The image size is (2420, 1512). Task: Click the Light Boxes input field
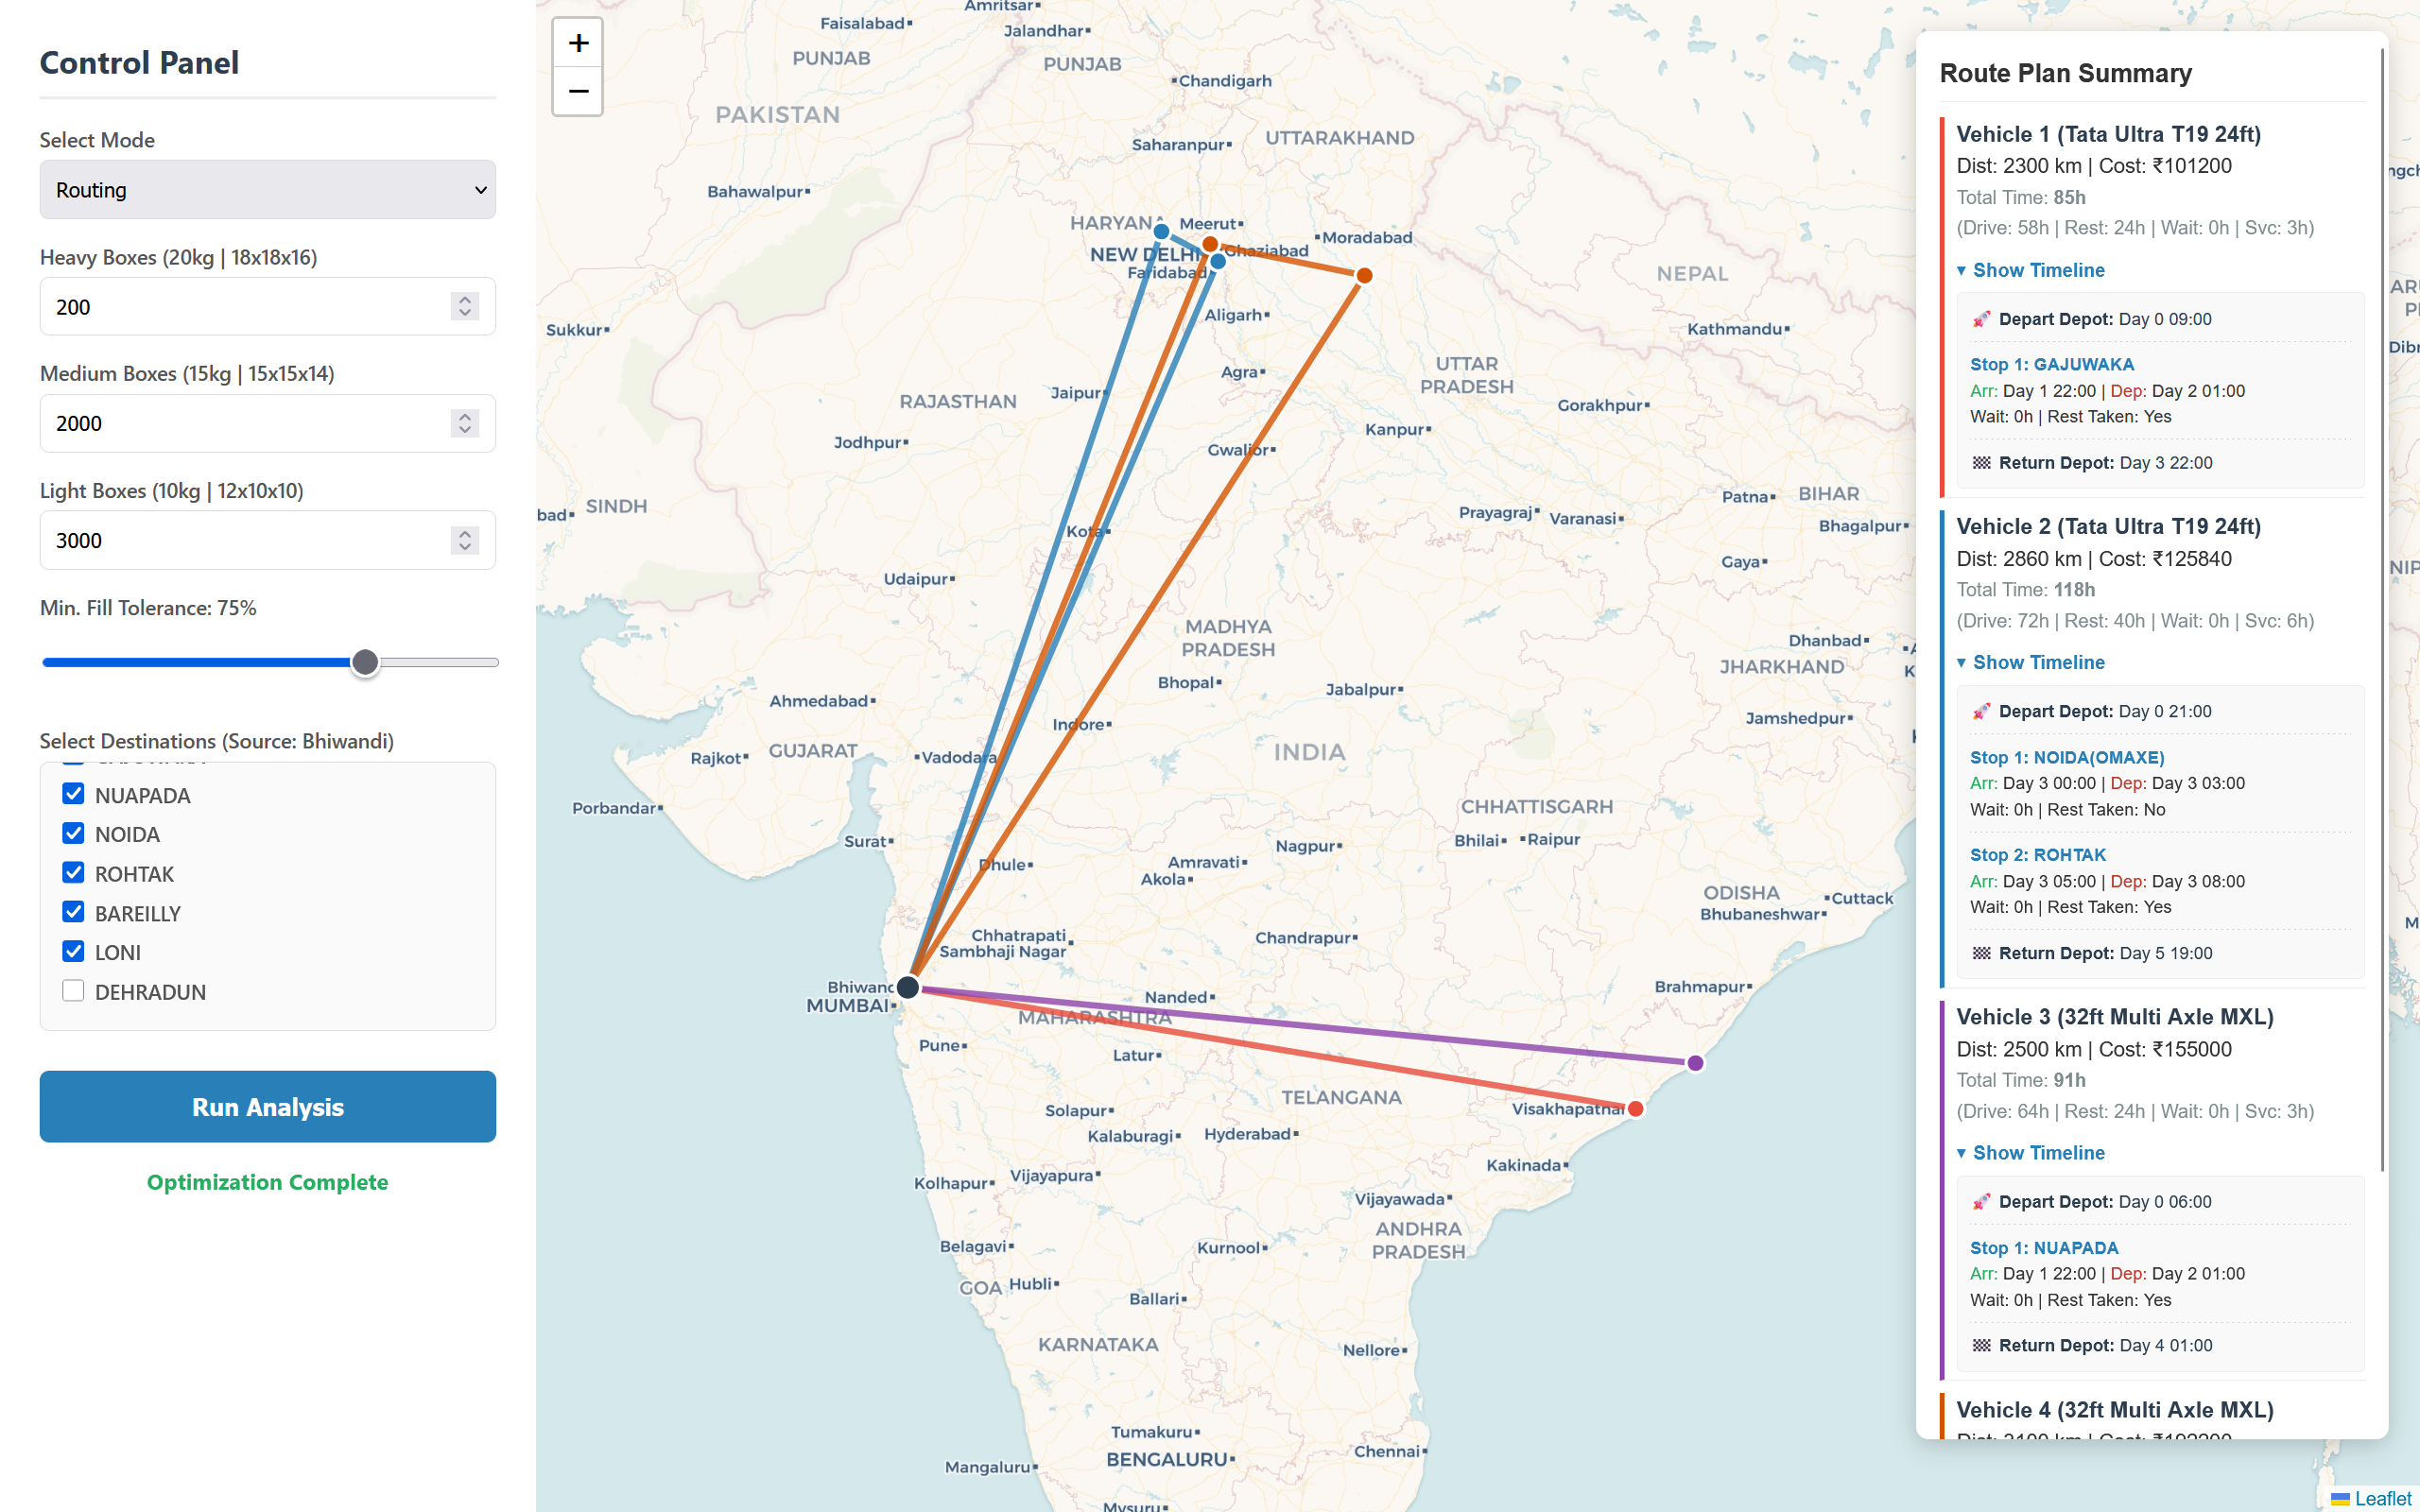[267, 540]
